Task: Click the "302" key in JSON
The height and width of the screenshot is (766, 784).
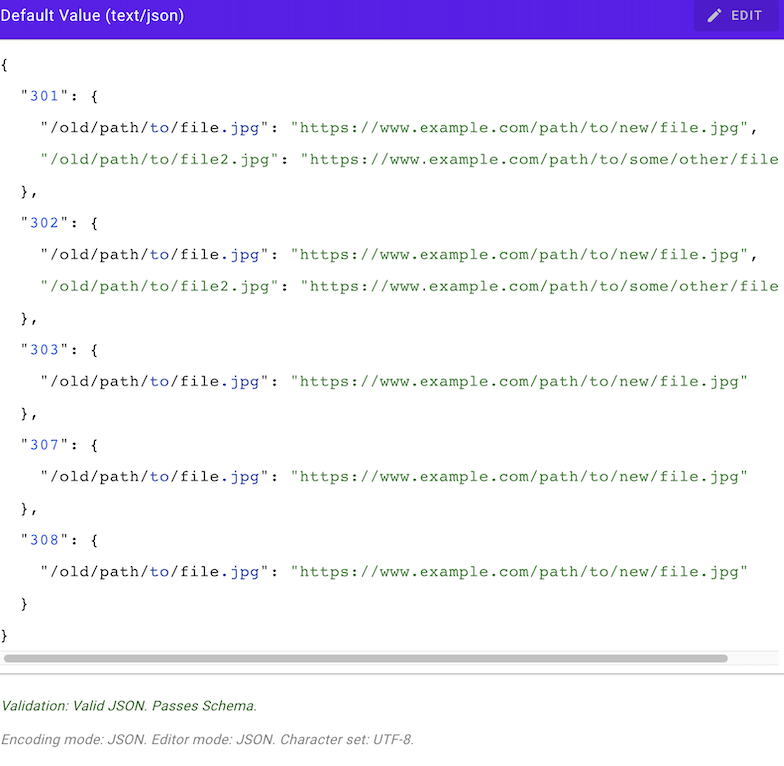Action: click(x=44, y=223)
